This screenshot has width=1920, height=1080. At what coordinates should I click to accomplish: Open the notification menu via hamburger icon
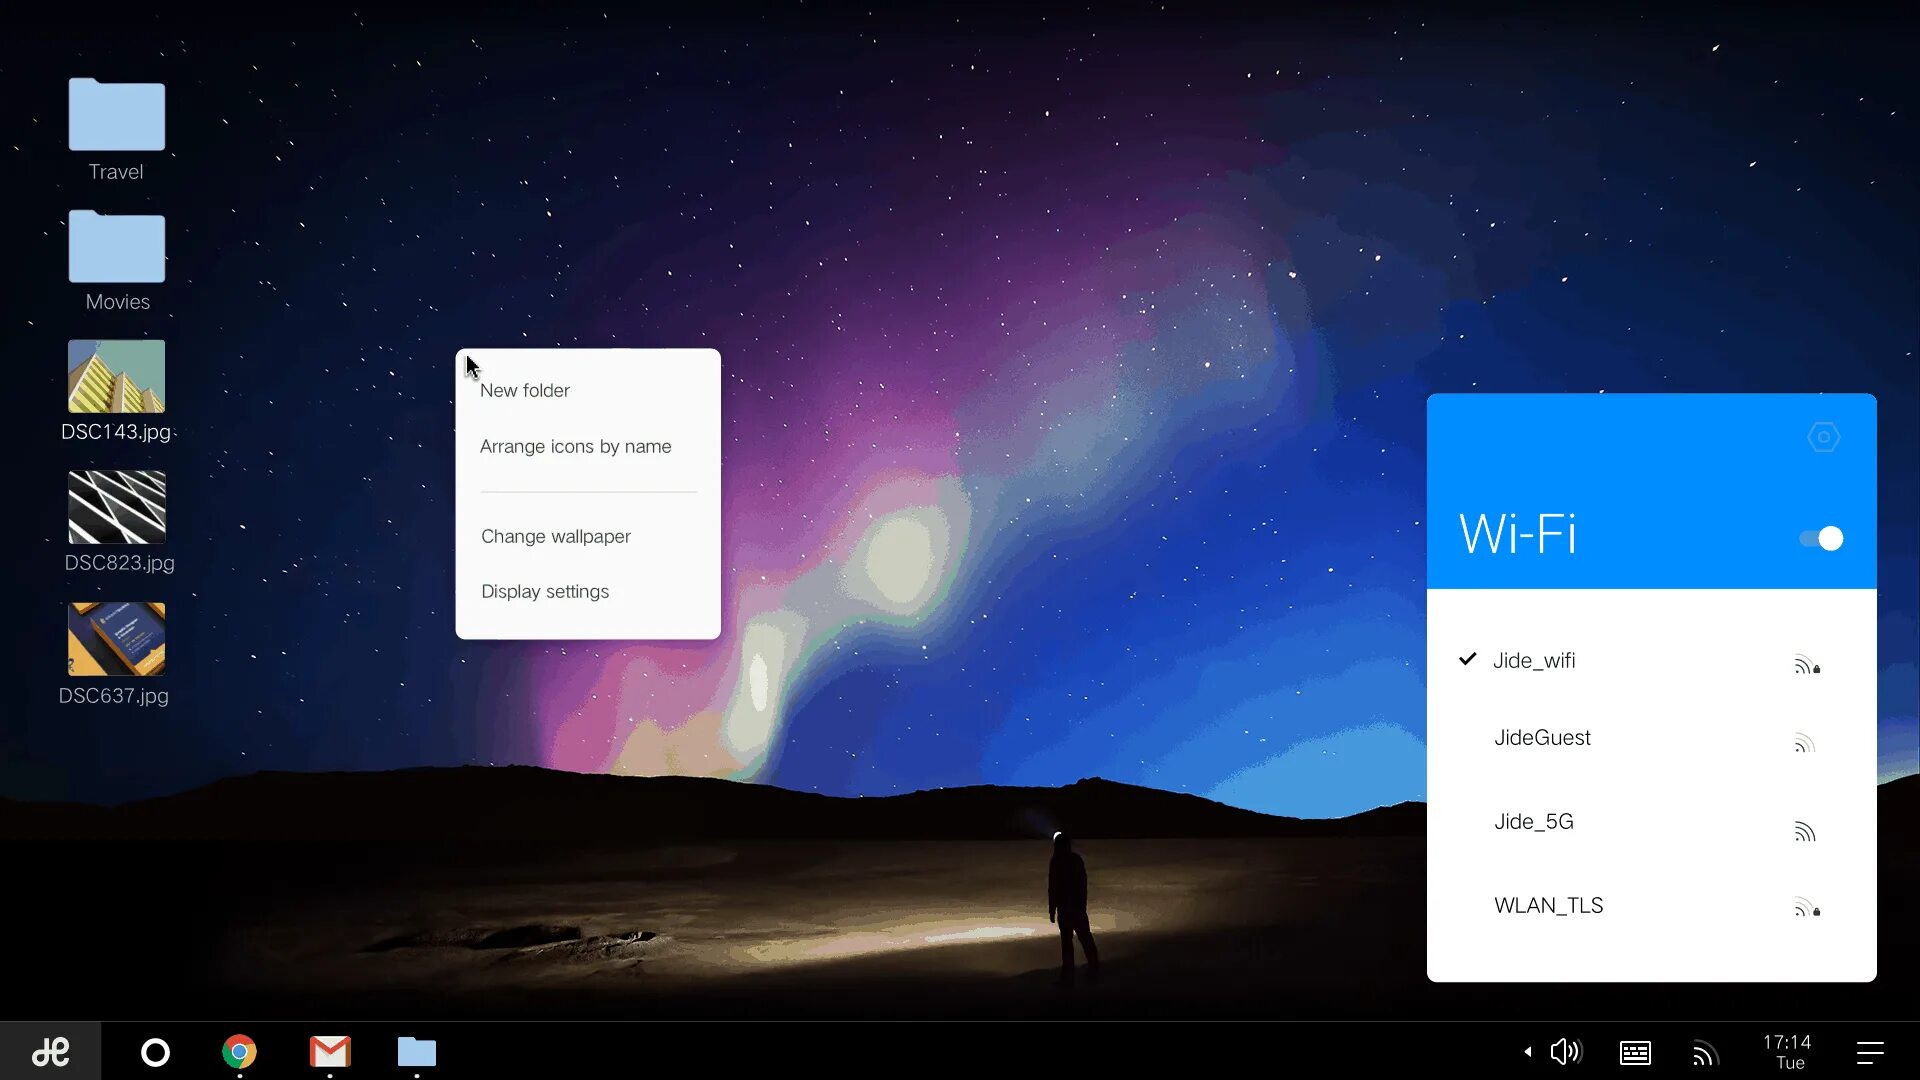coord(1872,1051)
